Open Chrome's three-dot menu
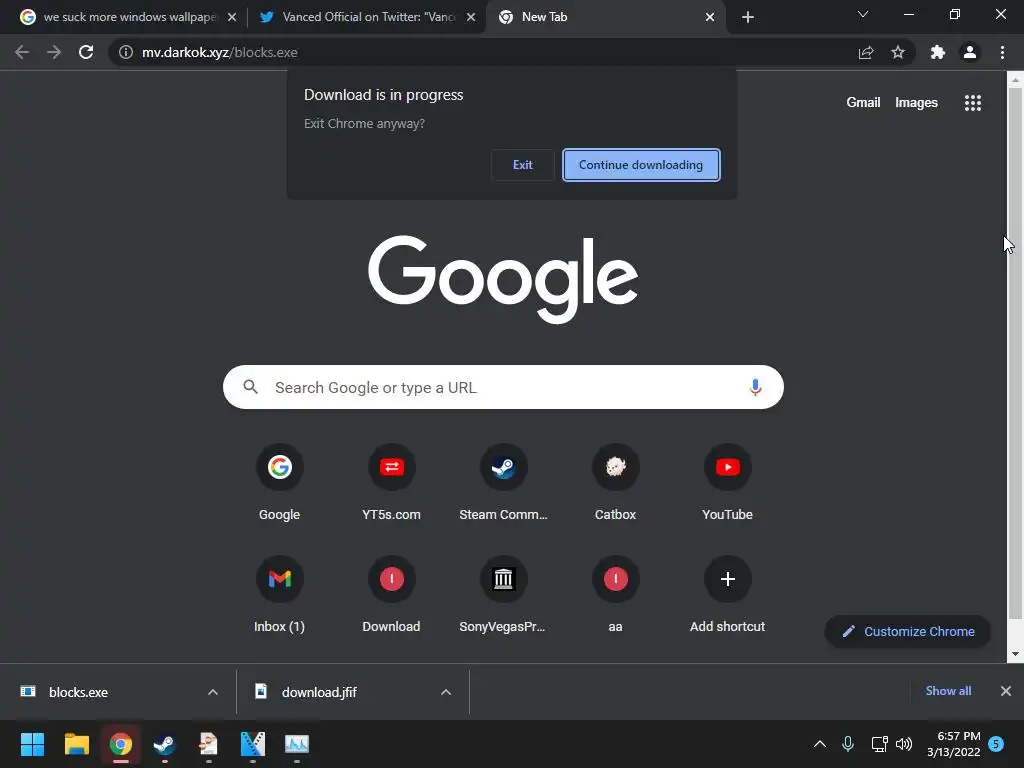The height and width of the screenshot is (768, 1024). pyautogui.click(x=1002, y=52)
